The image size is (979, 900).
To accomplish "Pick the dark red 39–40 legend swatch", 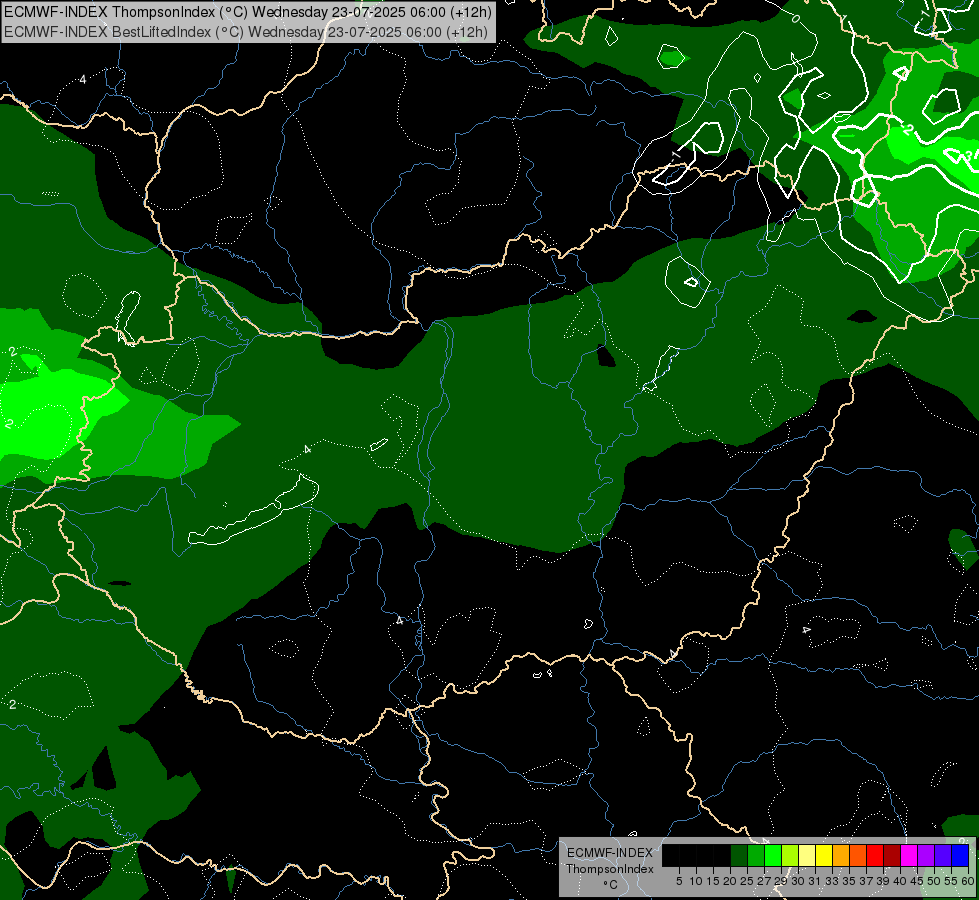I will pyautogui.click(x=892, y=855).
